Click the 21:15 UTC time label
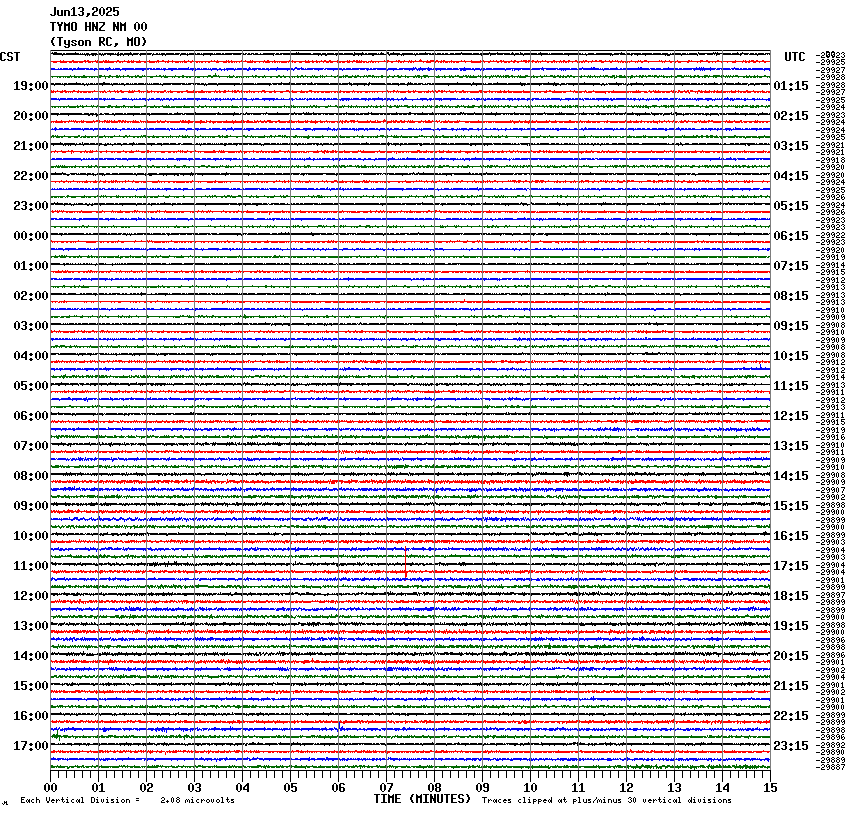 [x=791, y=686]
